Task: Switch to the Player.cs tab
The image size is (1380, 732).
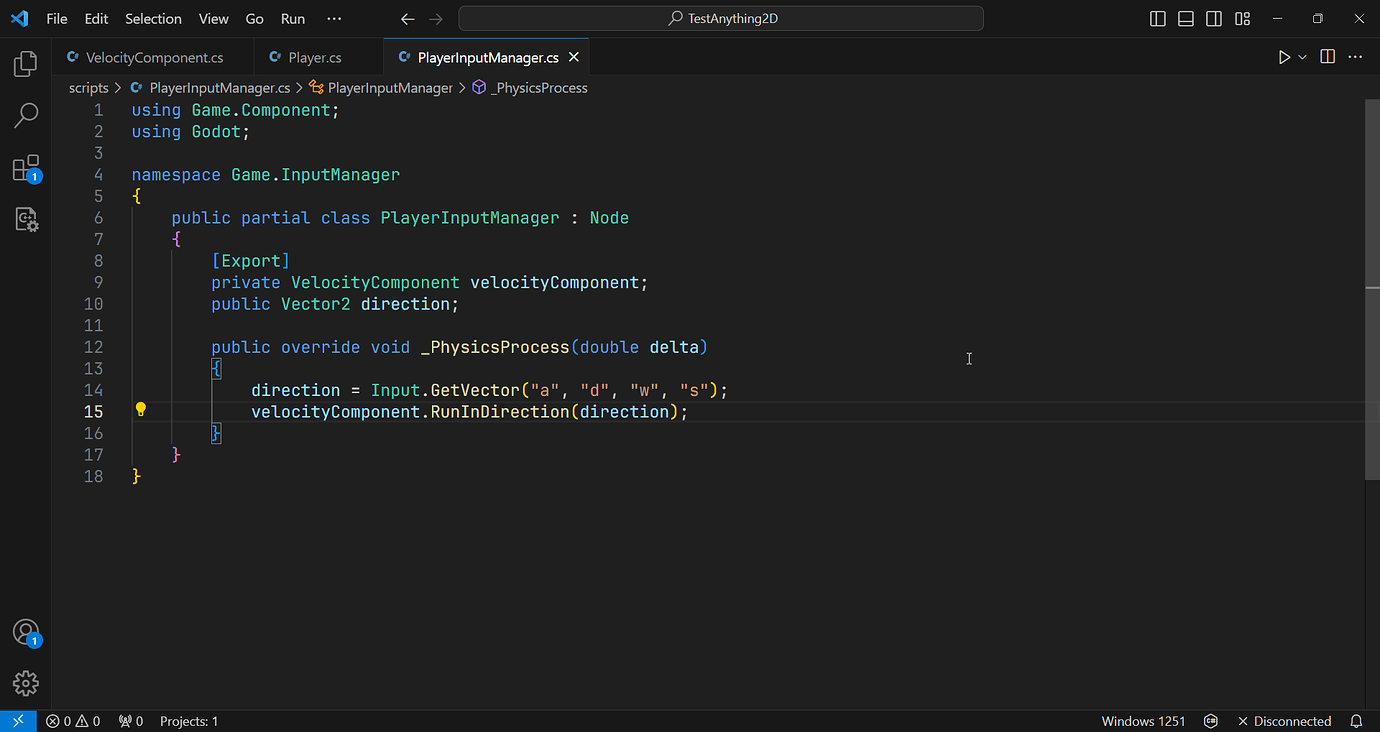Action: (x=316, y=57)
